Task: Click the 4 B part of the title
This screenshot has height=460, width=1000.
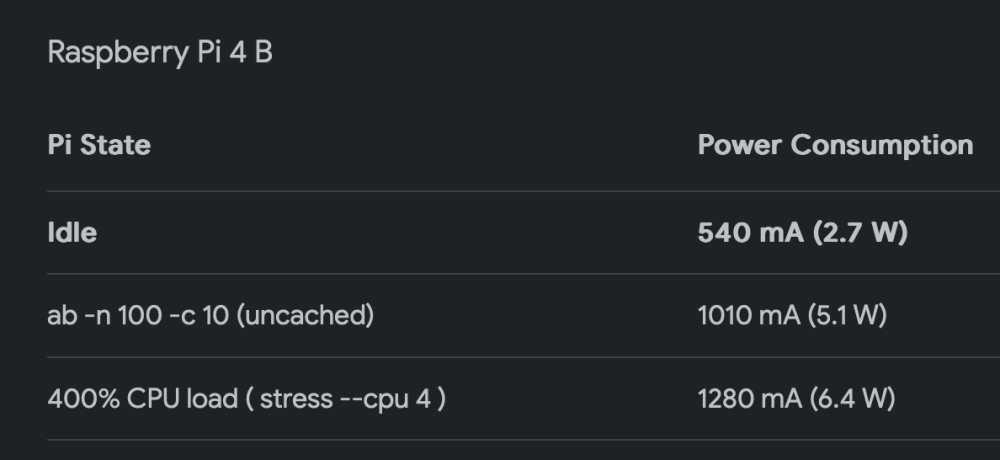Action: (251, 52)
